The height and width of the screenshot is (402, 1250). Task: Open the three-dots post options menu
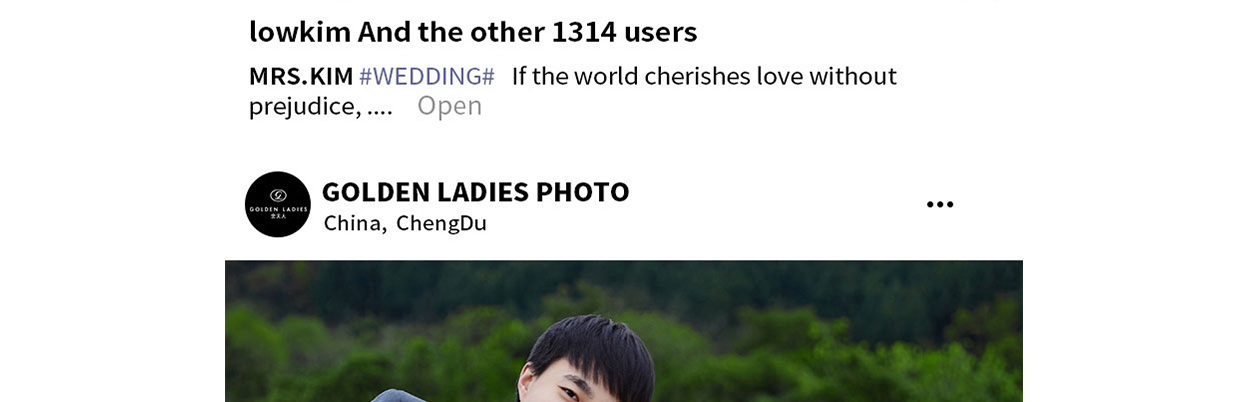[x=940, y=205]
